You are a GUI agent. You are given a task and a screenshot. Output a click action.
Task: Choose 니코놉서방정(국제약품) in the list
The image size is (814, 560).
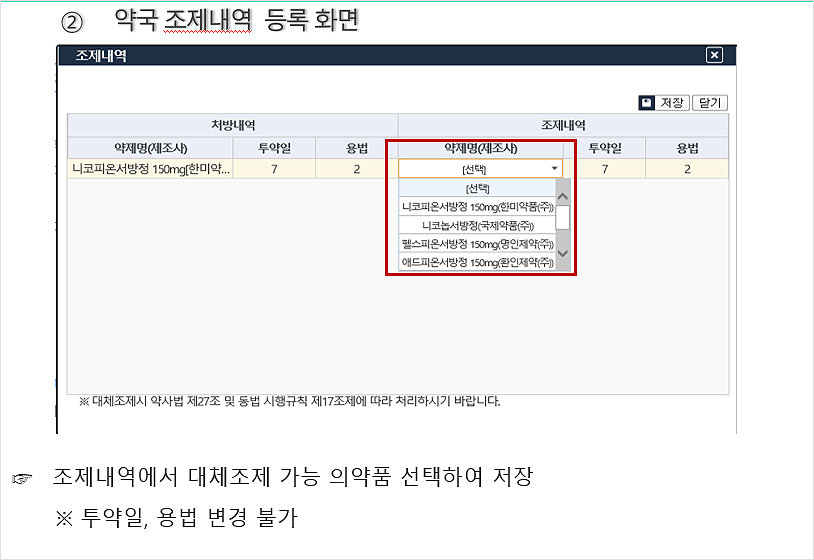coord(477,225)
